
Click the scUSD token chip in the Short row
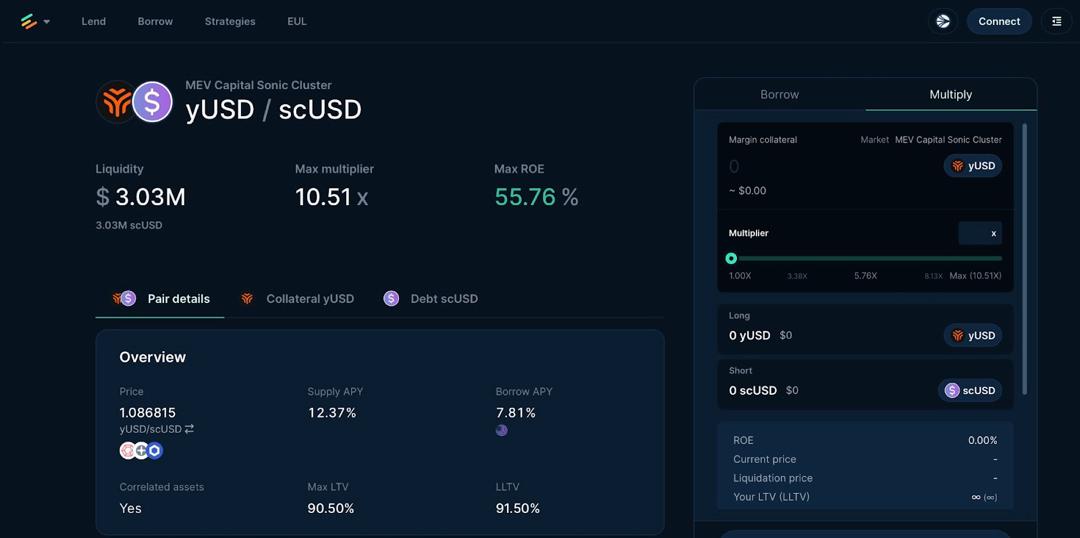970,391
